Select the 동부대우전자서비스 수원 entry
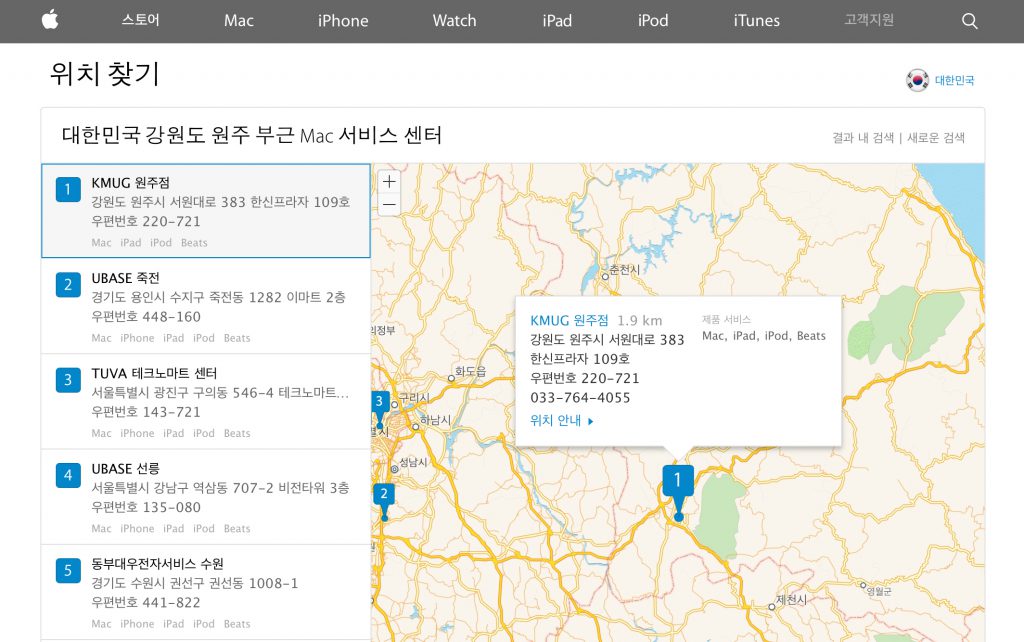Viewport: 1024px width, 642px height. 205,592
